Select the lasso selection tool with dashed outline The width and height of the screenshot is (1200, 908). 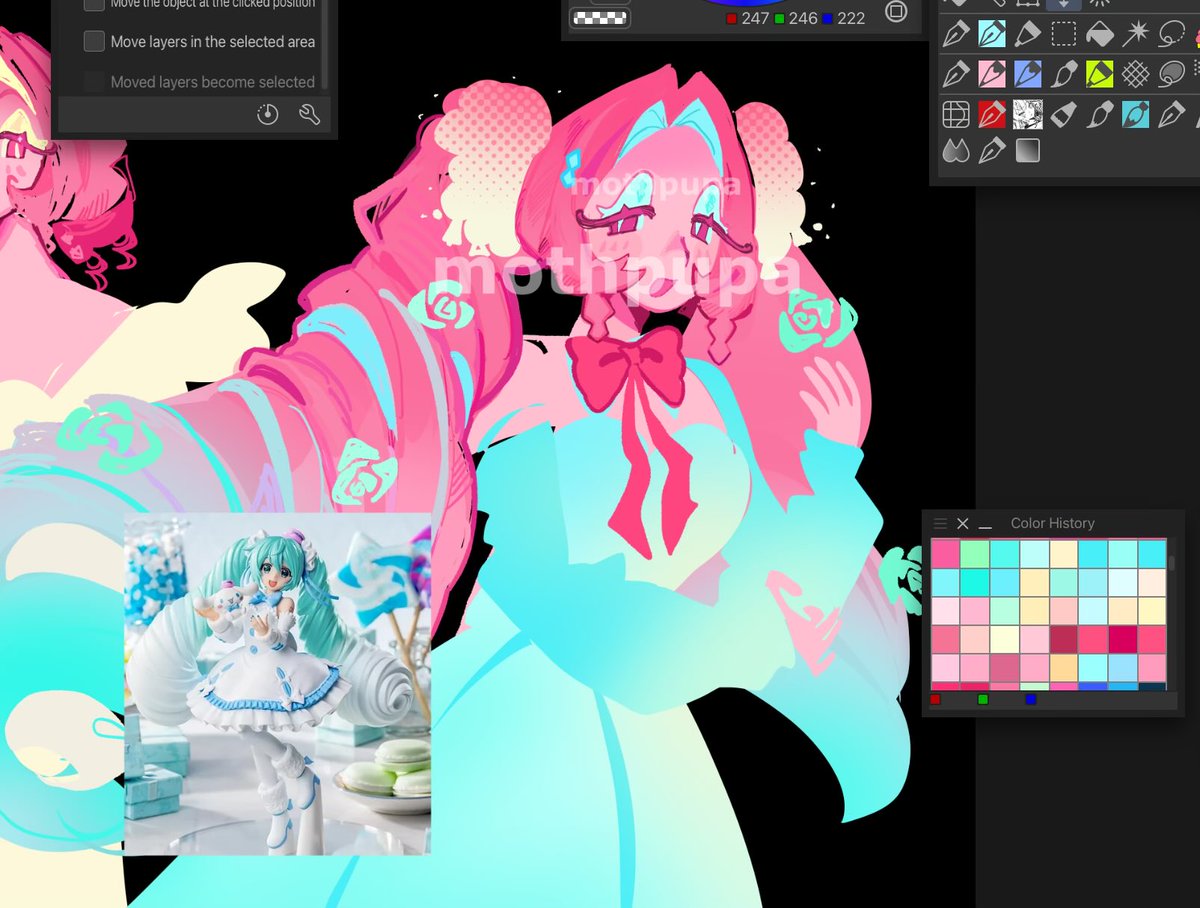coord(1171,34)
